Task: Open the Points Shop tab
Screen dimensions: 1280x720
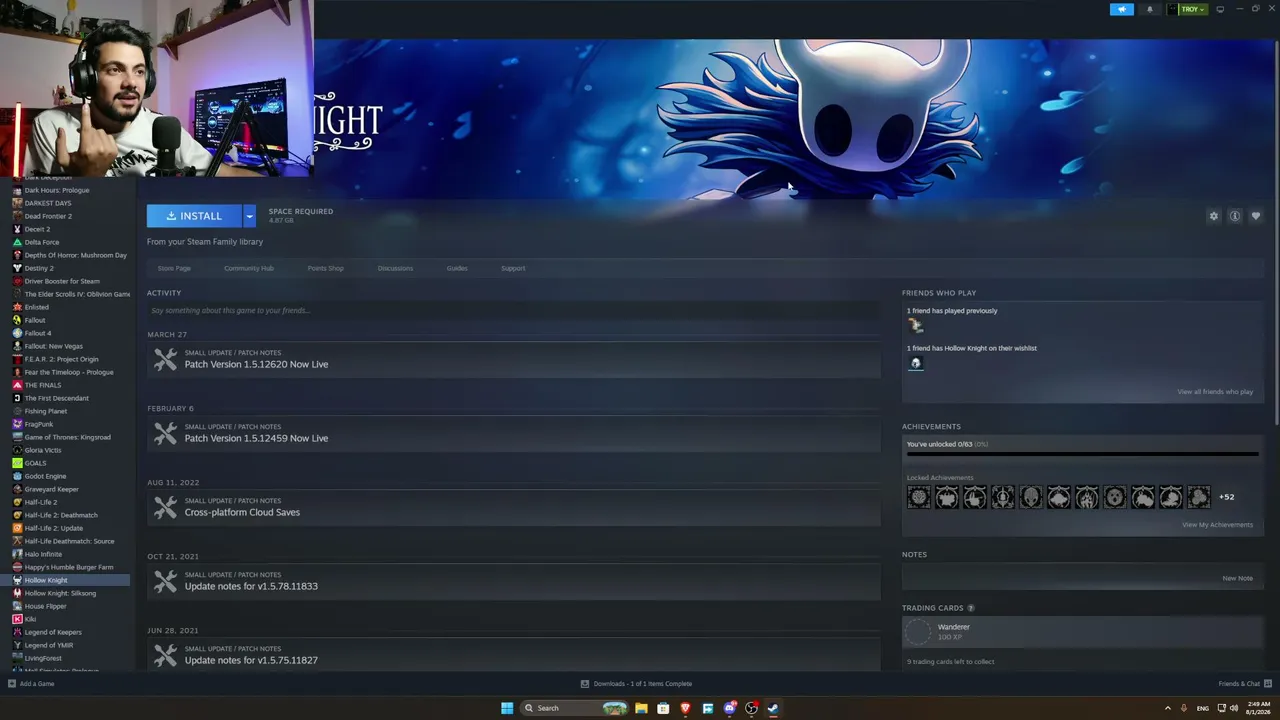Action: click(x=325, y=268)
